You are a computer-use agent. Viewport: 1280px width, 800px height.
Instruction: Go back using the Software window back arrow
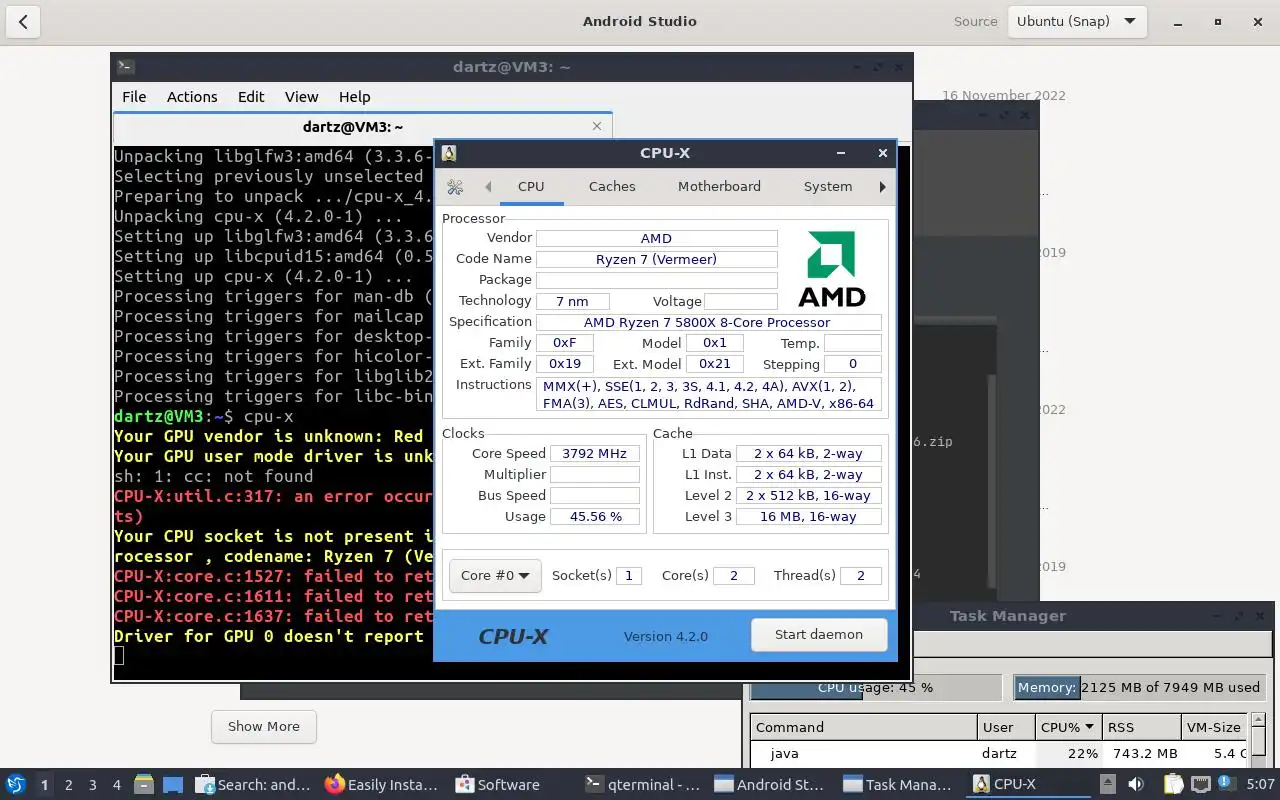tap(23, 21)
